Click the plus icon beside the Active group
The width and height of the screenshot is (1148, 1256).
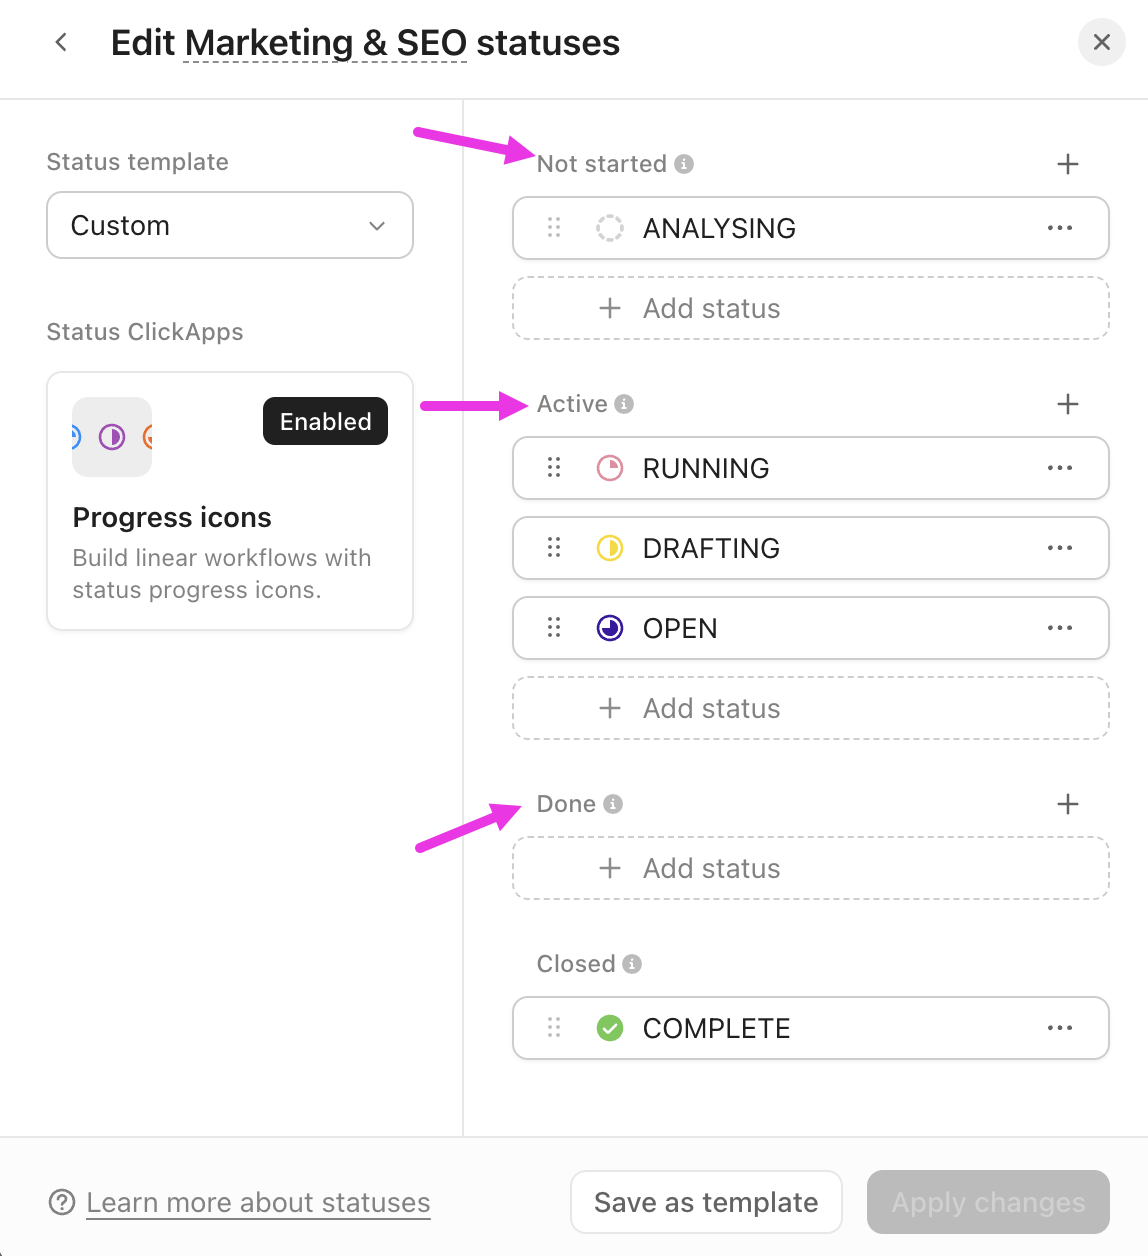[x=1068, y=404]
